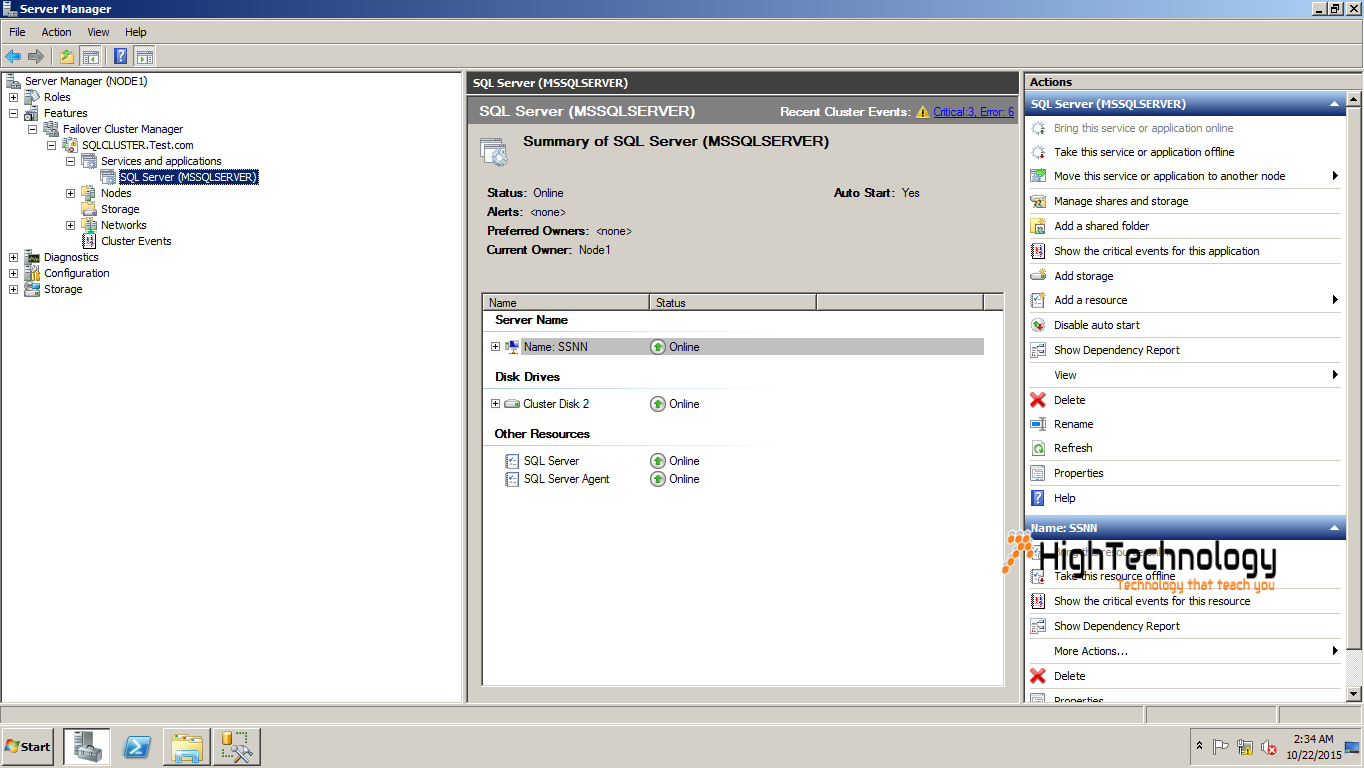Collapse Services and applications node
This screenshot has width=1364, height=768.
[70, 161]
